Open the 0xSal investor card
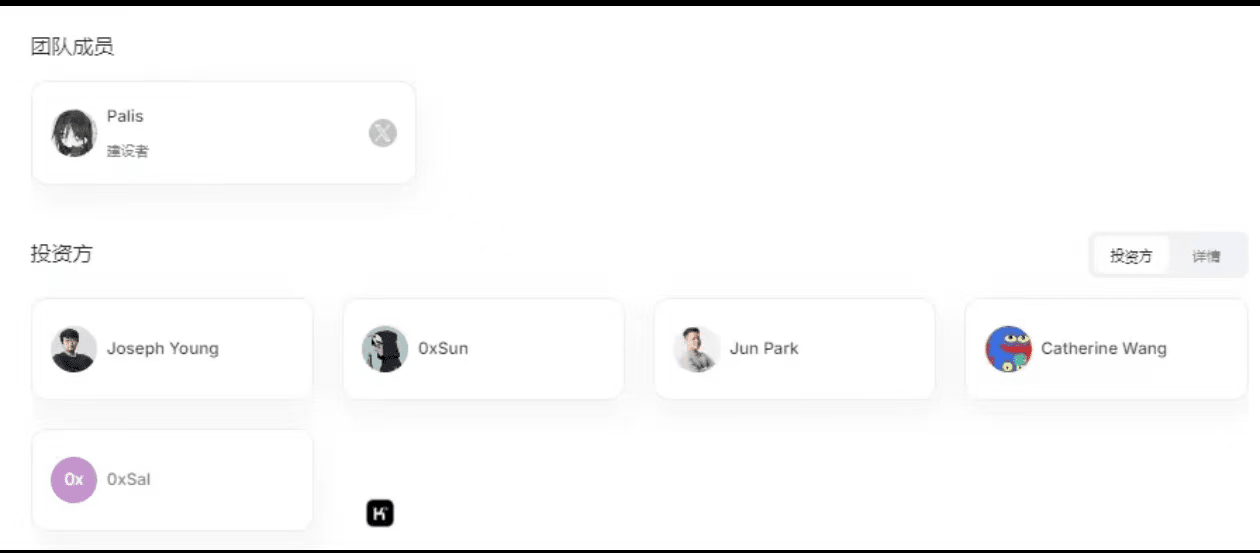The width and height of the screenshot is (1260, 553). (x=173, y=480)
